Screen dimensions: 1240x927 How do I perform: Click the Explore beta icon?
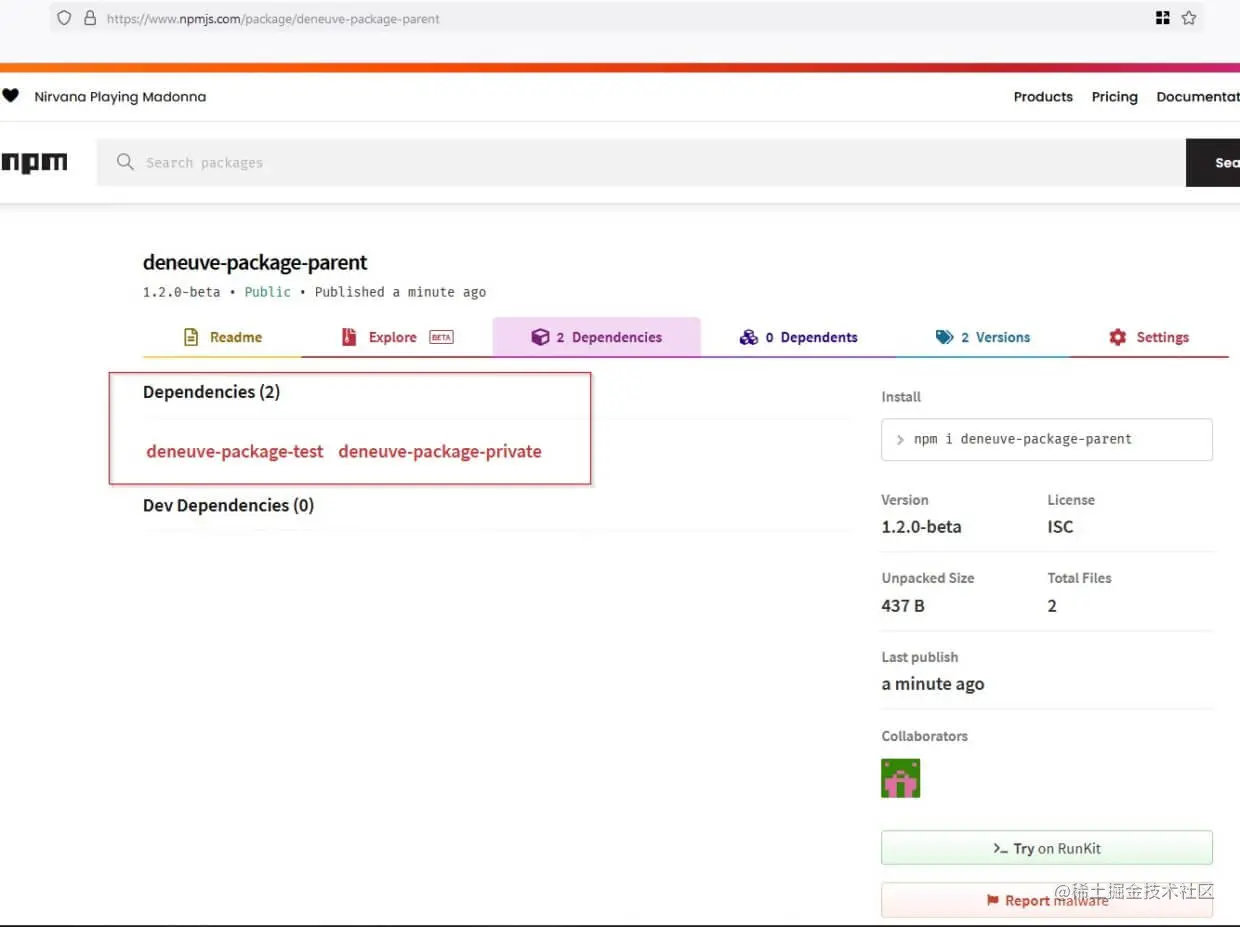[349, 337]
